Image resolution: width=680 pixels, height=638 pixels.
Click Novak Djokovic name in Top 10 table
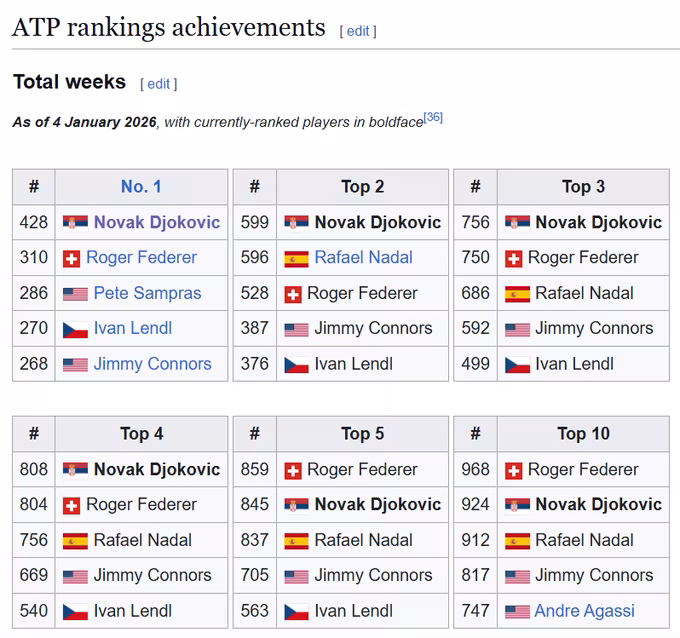(598, 504)
